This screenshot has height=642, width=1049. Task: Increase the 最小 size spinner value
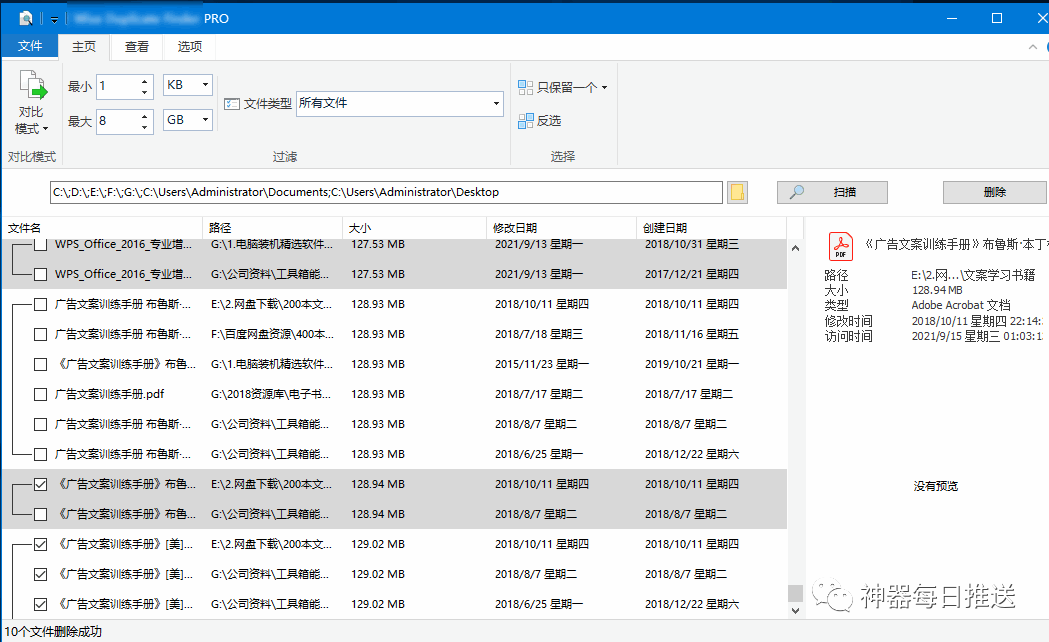pos(145,81)
